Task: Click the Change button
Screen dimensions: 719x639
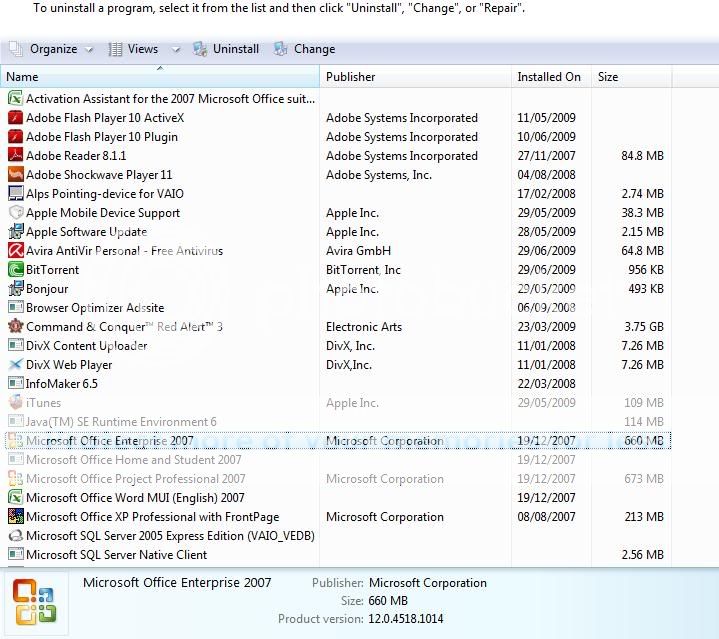Action: click(x=304, y=49)
